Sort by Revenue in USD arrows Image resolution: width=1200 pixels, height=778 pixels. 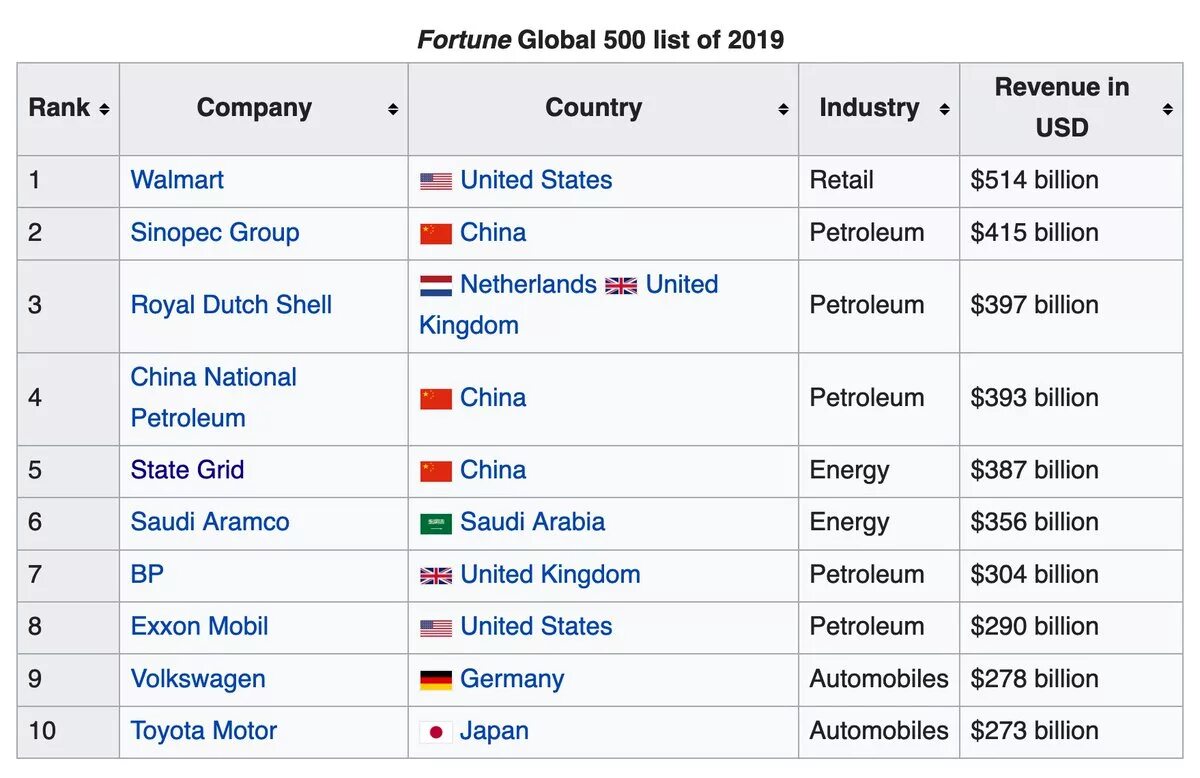tap(1167, 109)
